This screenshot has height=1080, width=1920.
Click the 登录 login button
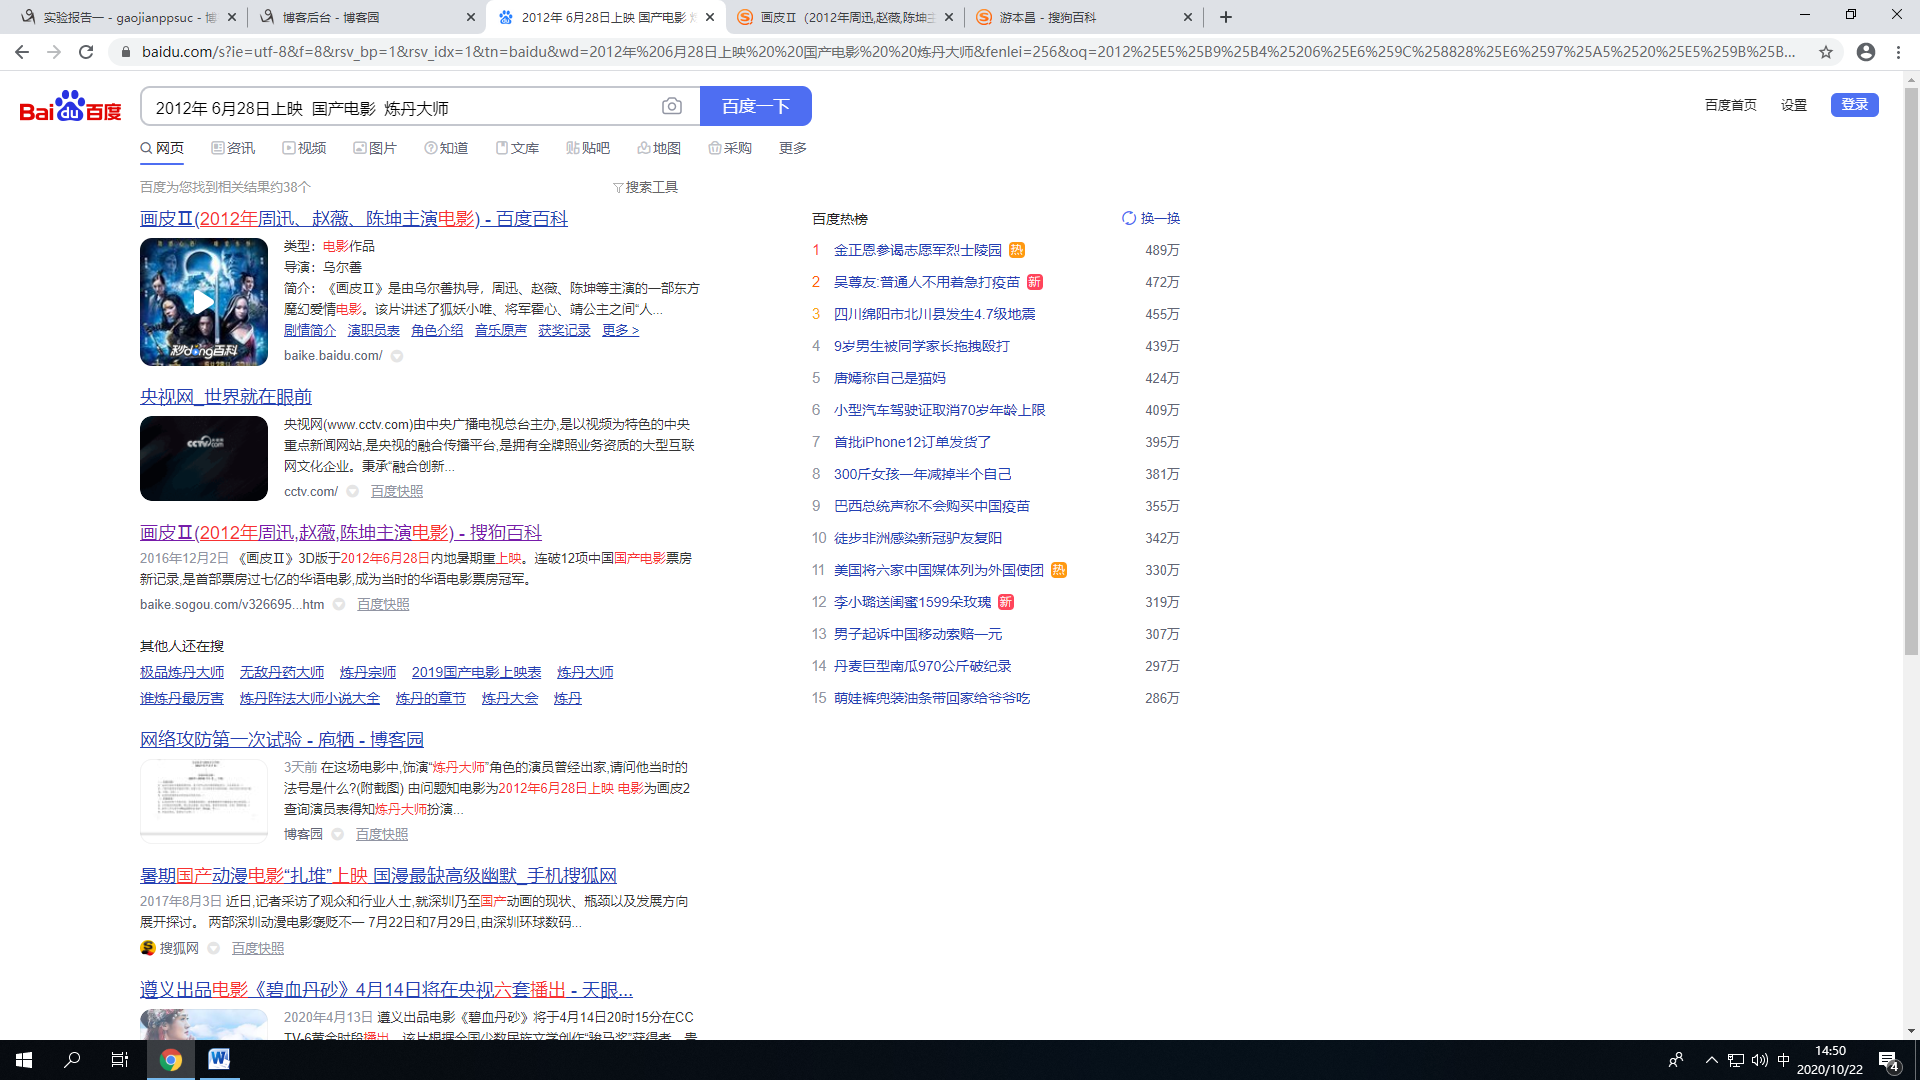[1854, 105]
